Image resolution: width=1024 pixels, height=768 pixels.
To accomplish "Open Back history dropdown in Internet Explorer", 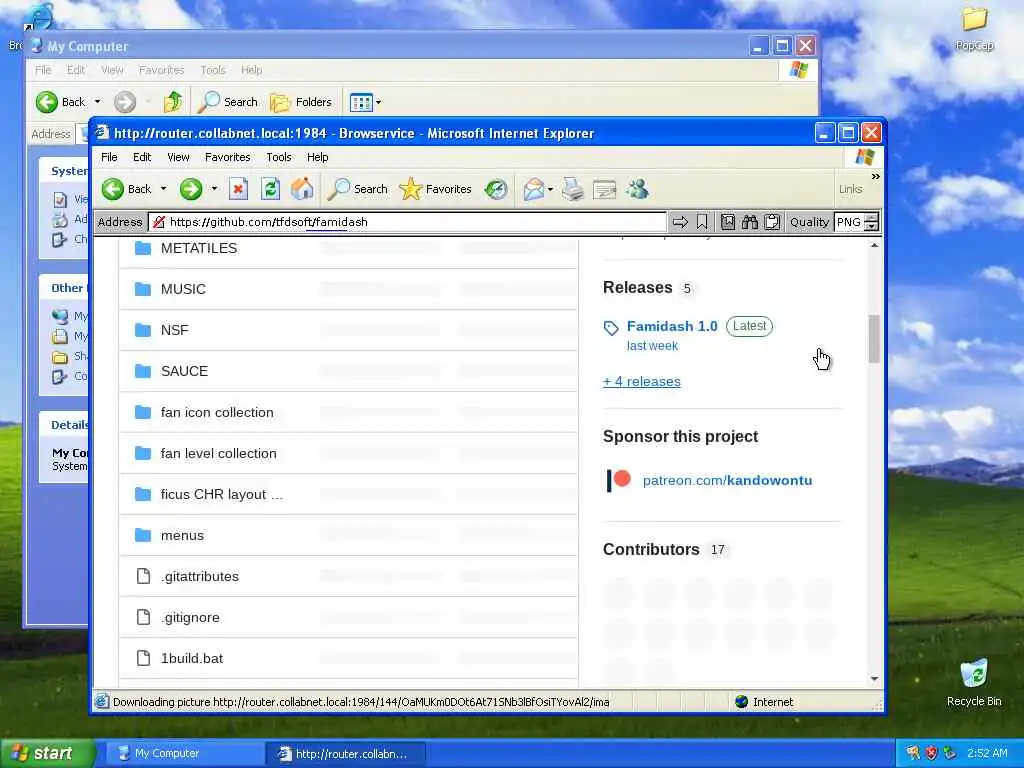I will click(x=163, y=189).
